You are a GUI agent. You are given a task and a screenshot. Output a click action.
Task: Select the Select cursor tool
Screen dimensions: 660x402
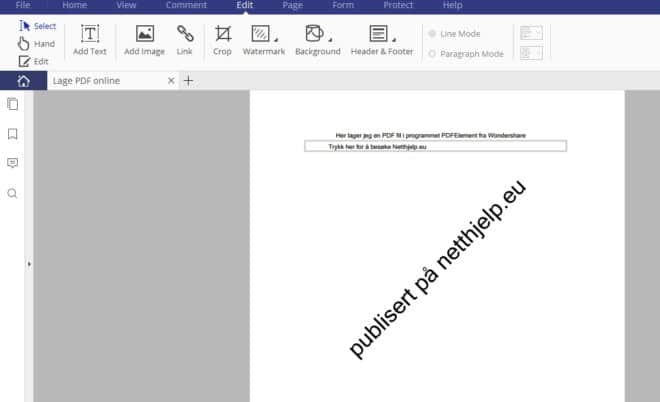[x=37, y=26]
